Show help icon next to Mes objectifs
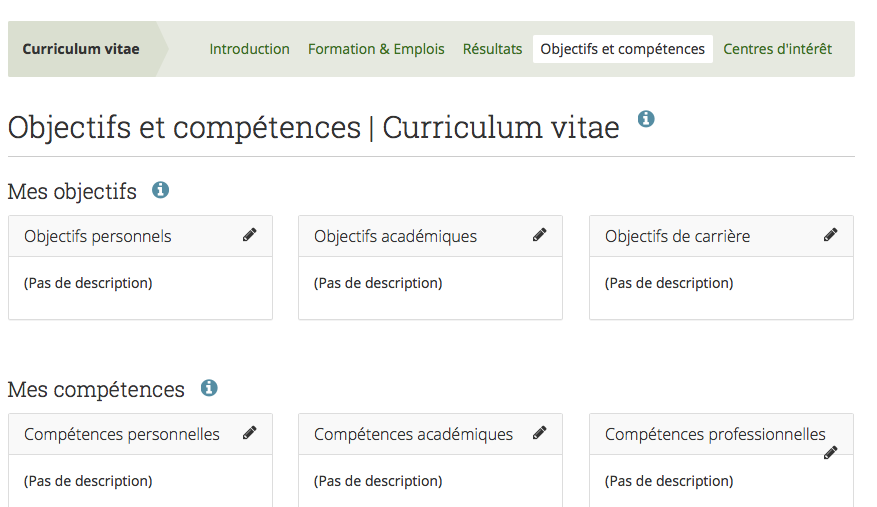 160,189
